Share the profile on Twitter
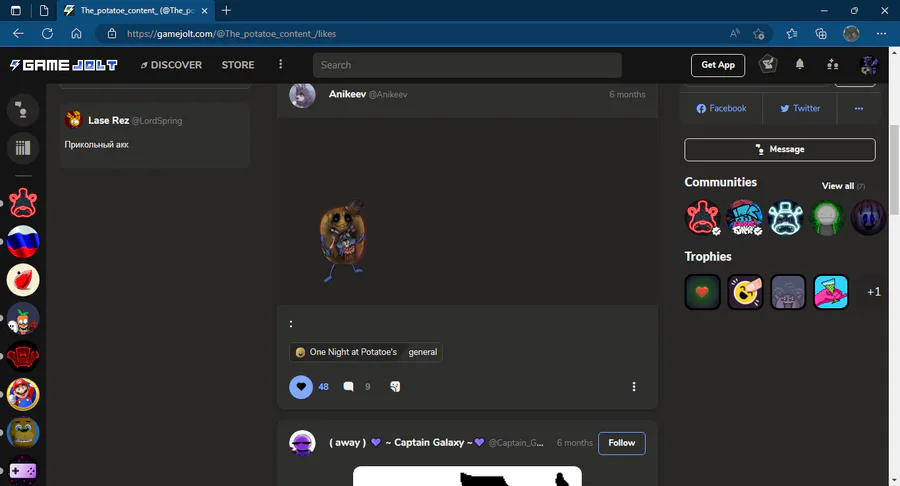900x486 pixels. [800, 108]
